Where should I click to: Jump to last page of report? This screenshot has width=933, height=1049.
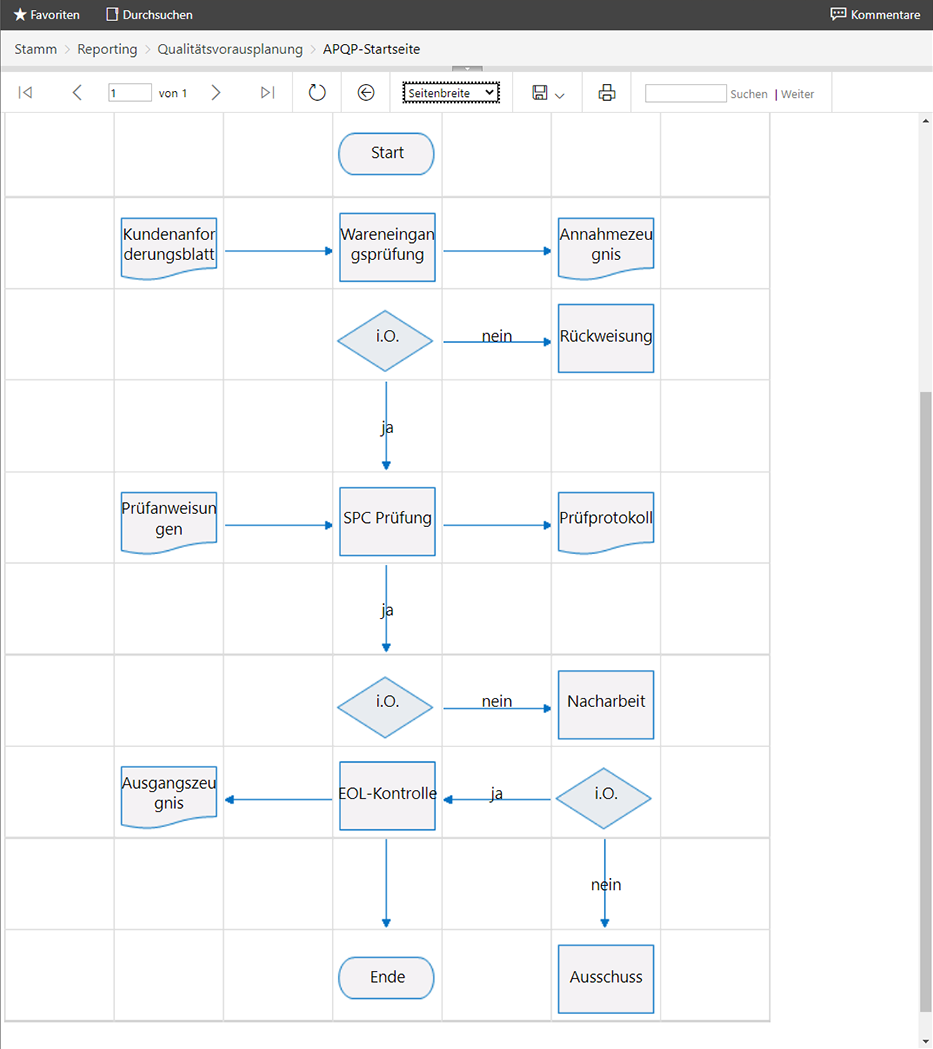click(267, 93)
